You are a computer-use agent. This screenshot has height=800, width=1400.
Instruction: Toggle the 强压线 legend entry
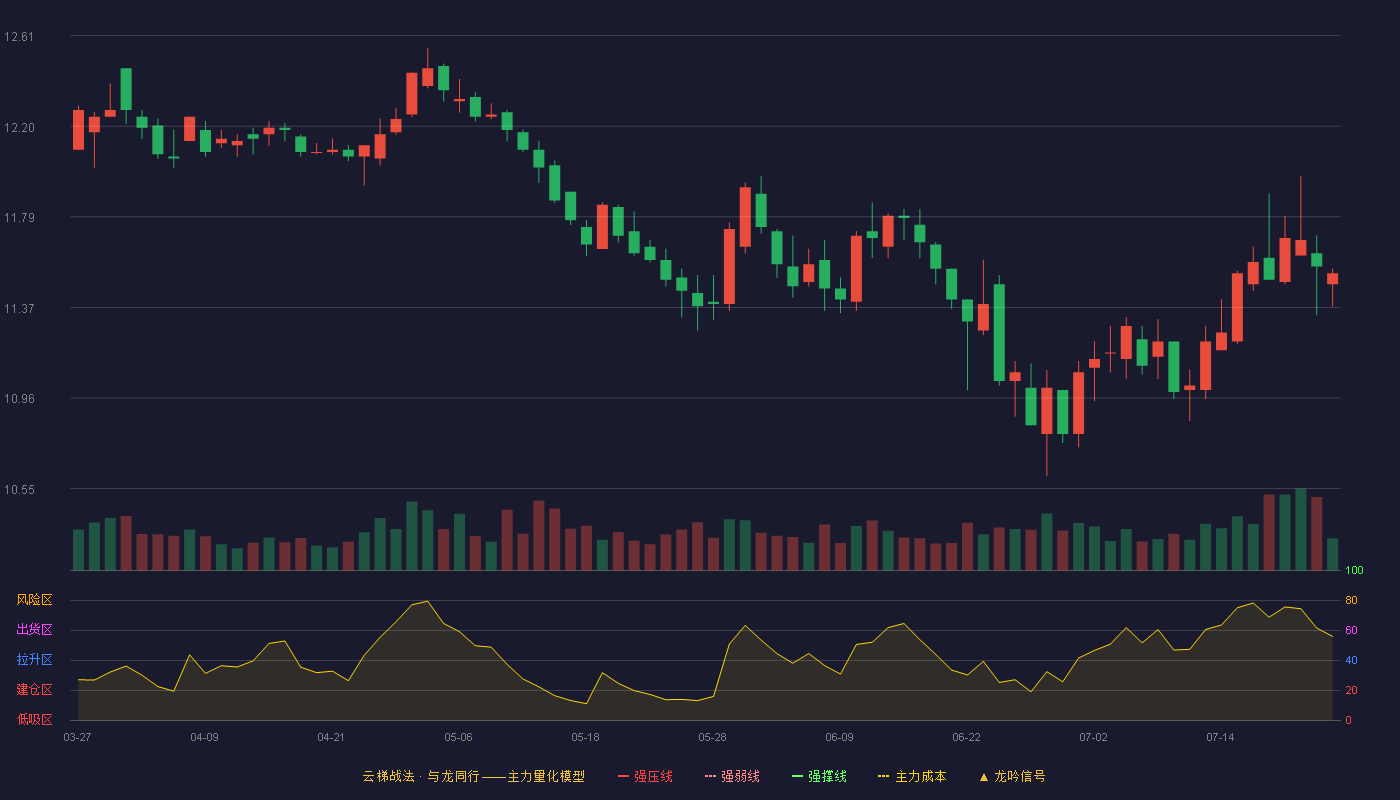[x=645, y=776]
